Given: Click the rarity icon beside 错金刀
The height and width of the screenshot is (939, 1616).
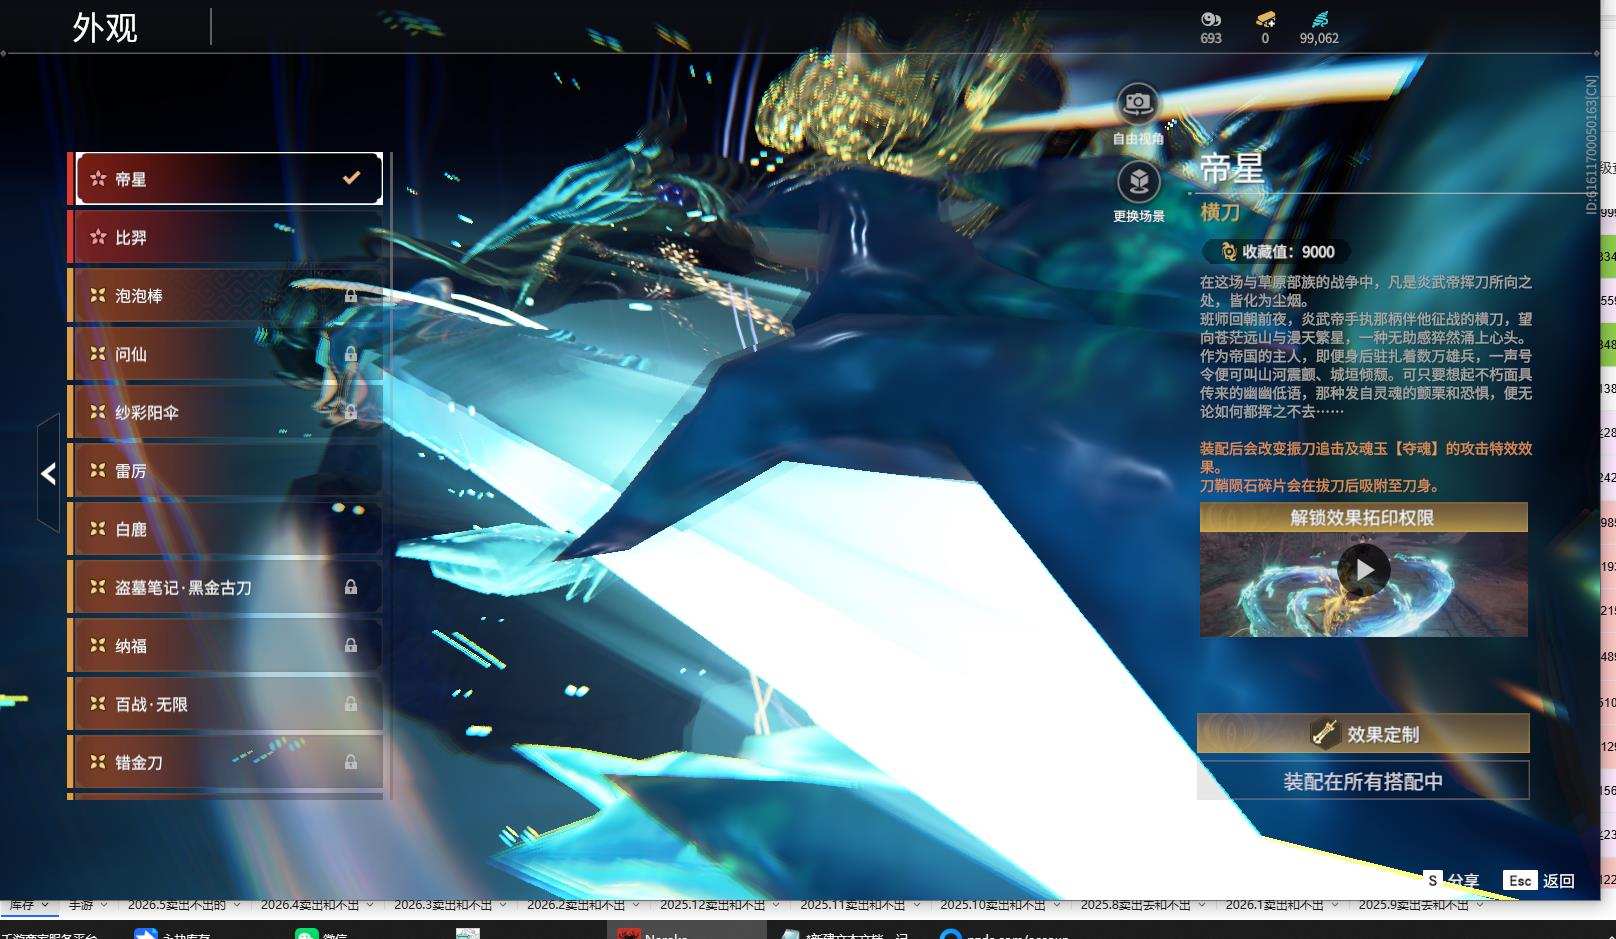Looking at the screenshot, I should point(98,761).
